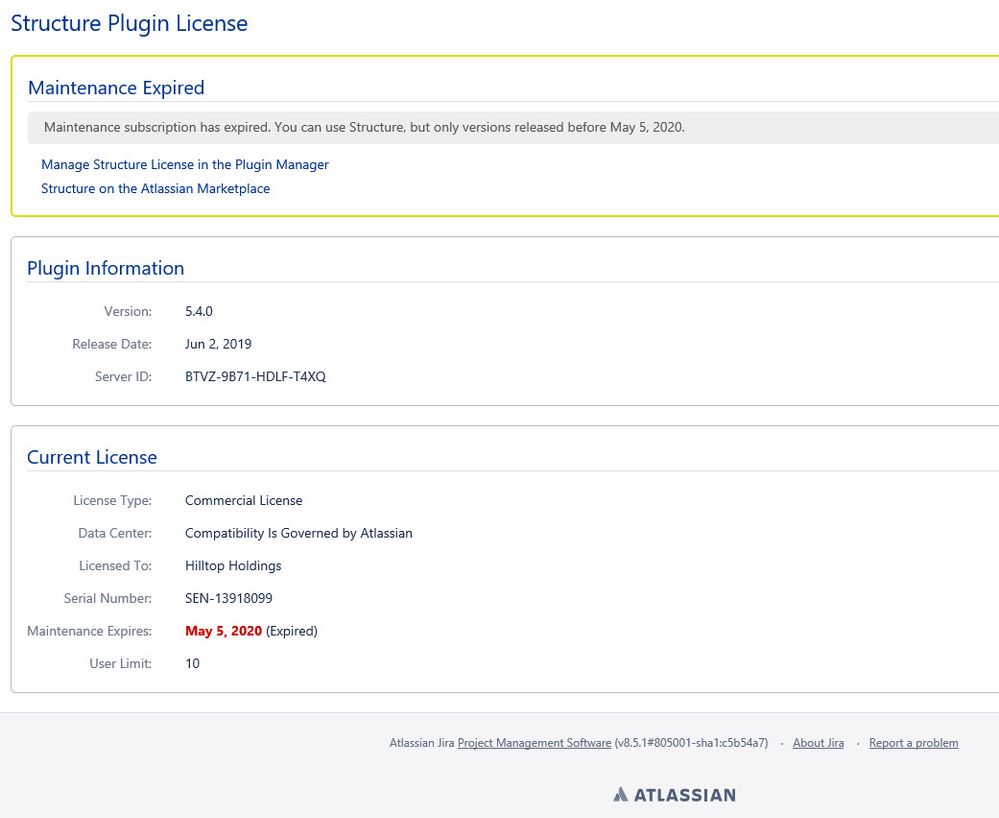Select release date Jun 2, 2019
This screenshot has width=999, height=818.
click(x=218, y=344)
